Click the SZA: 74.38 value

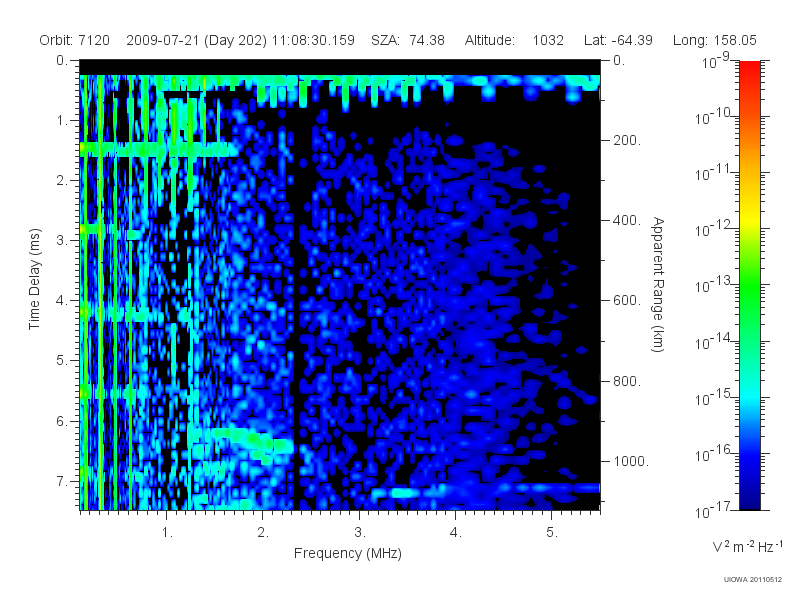point(408,40)
